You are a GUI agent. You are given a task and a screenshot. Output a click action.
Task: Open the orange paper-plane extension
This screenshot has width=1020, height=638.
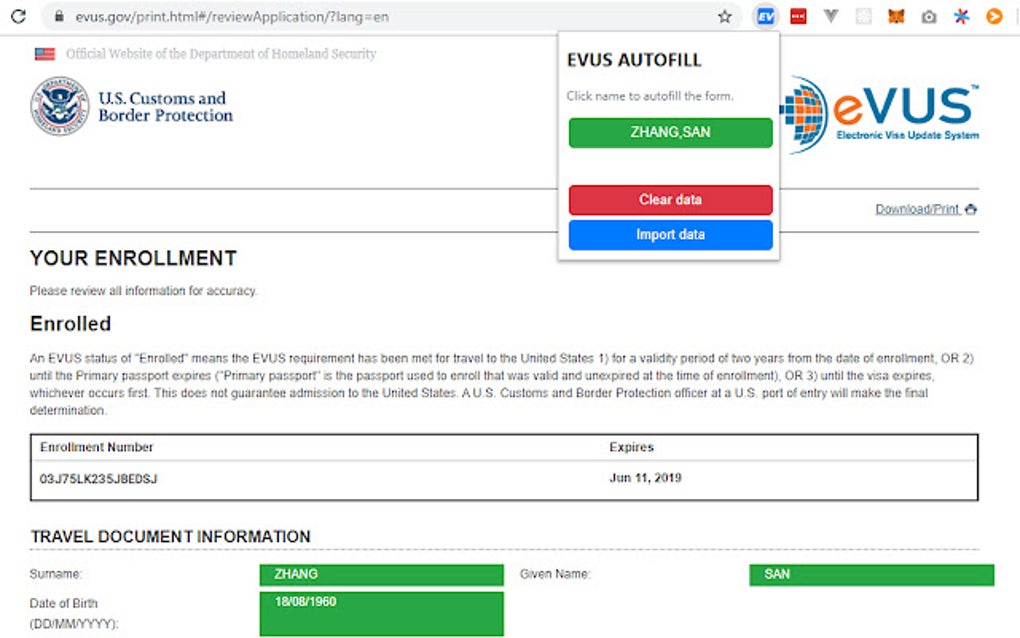(x=992, y=16)
